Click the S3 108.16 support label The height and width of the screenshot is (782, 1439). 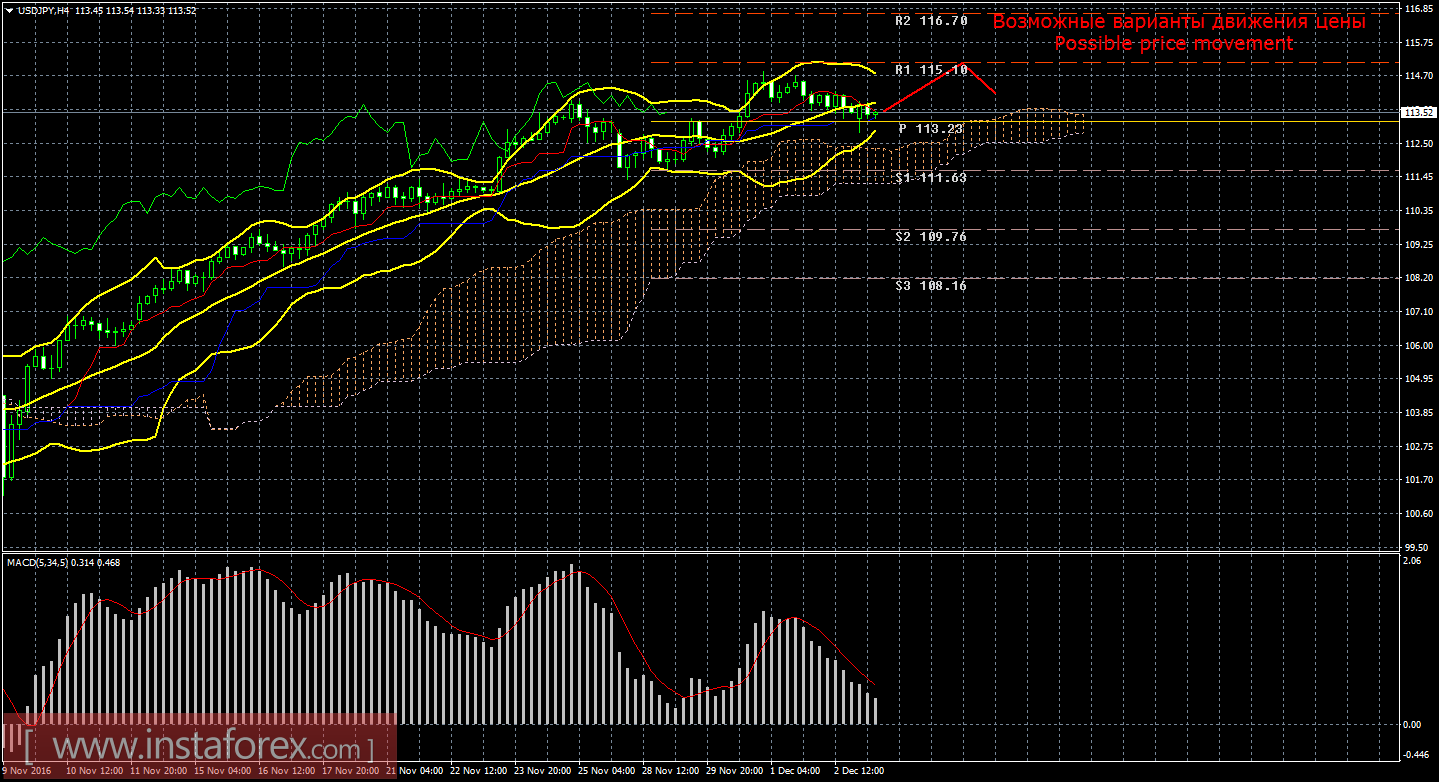tap(931, 286)
